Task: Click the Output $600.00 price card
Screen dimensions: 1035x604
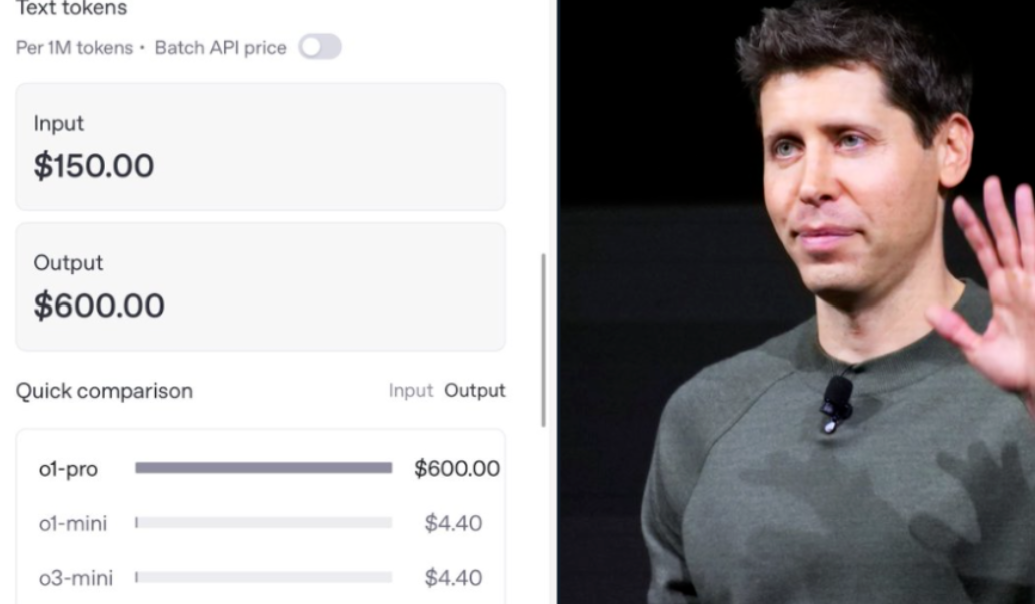Action: tap(260, 287)
